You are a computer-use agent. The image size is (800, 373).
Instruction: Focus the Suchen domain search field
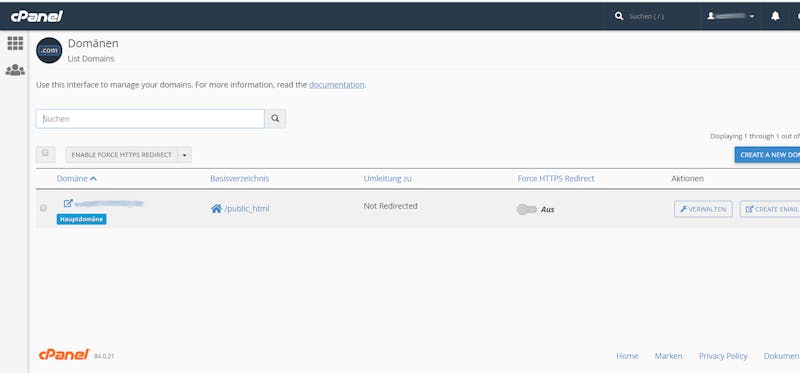click(x=151, y=118)
